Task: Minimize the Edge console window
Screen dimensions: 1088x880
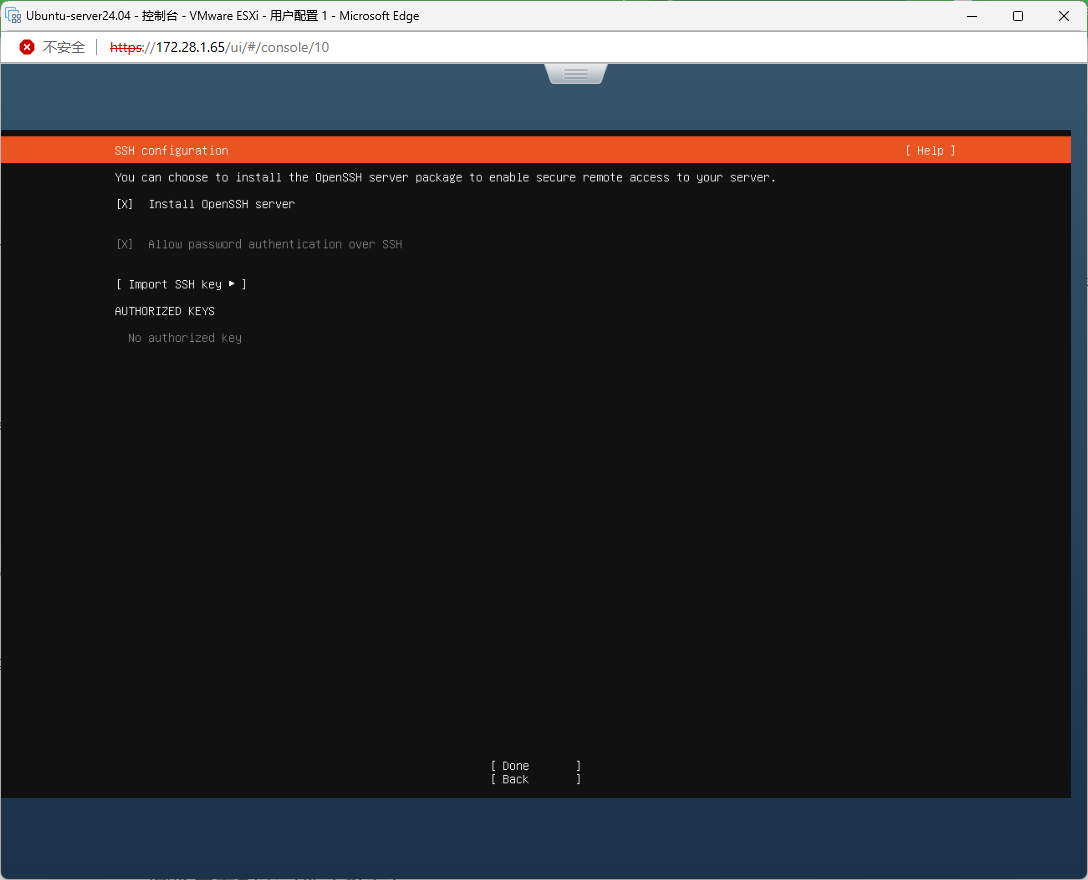Action: point(969,16)
